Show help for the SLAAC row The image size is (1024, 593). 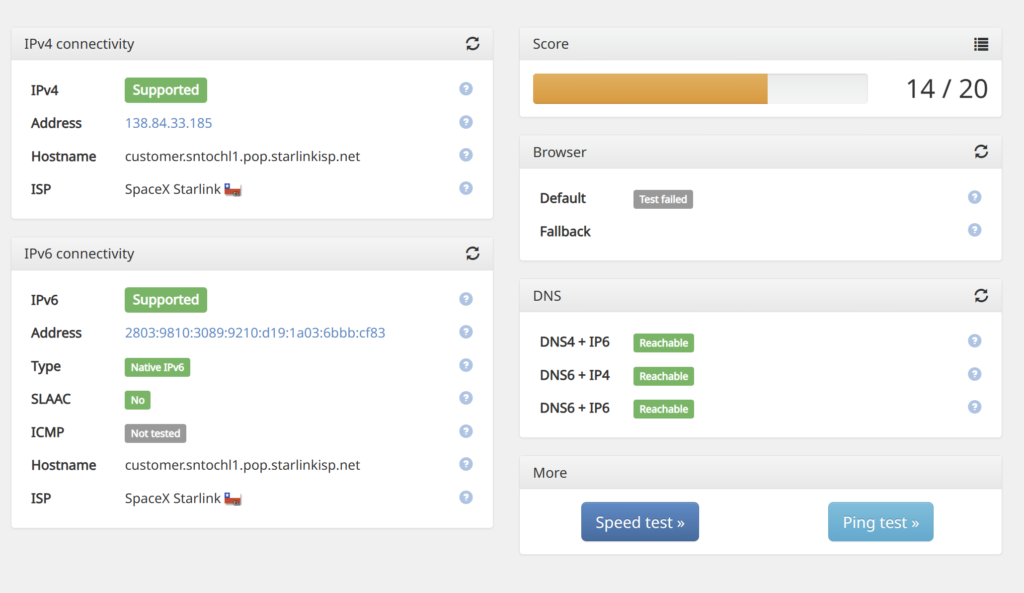point(466,398)
